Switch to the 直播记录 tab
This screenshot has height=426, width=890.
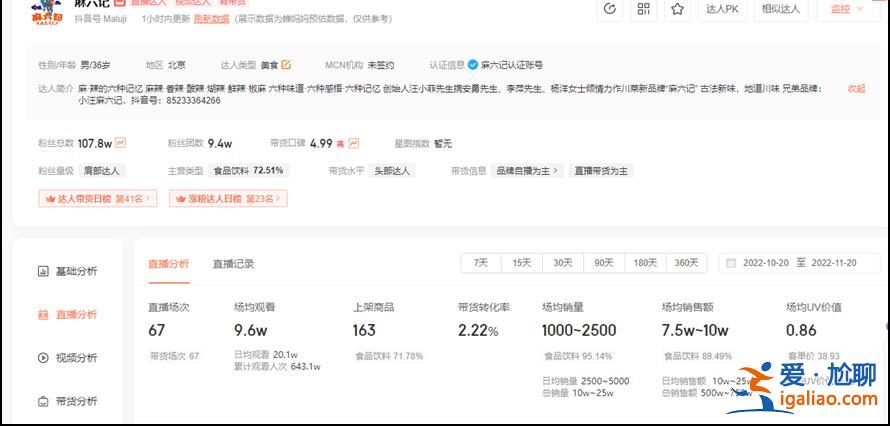233,264
